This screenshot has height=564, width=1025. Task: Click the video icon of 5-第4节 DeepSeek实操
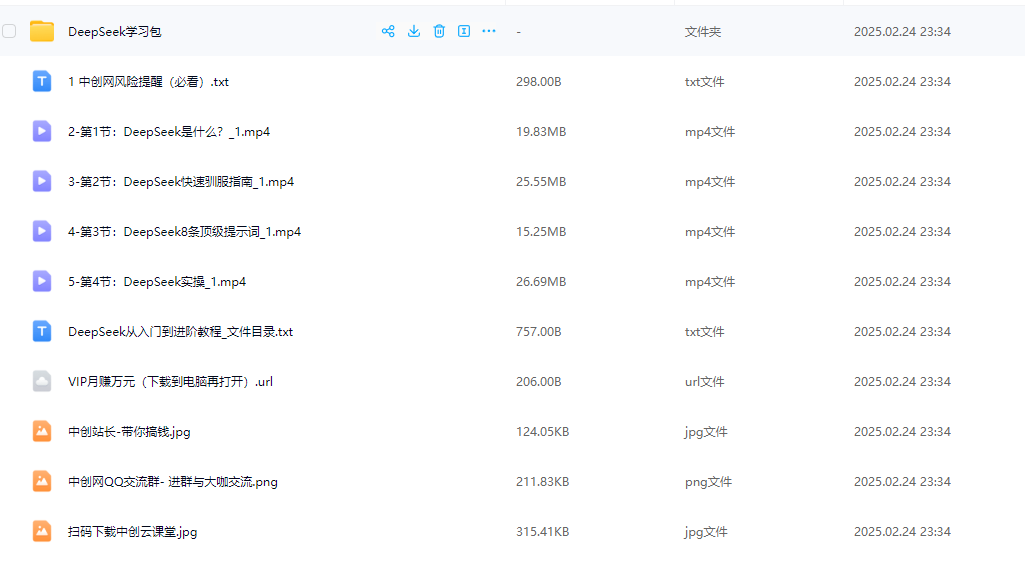coord(42,282)
